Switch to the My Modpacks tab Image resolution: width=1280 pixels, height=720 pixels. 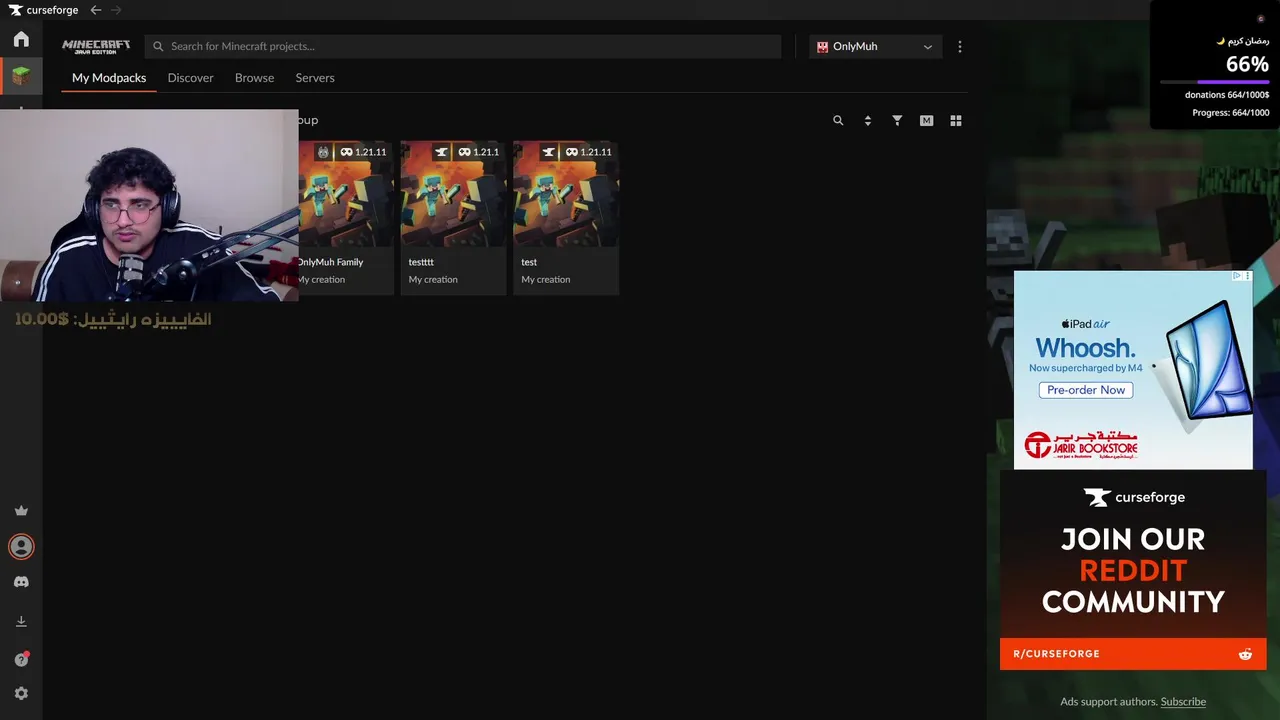pyautogui.click(x=109, y=78)
